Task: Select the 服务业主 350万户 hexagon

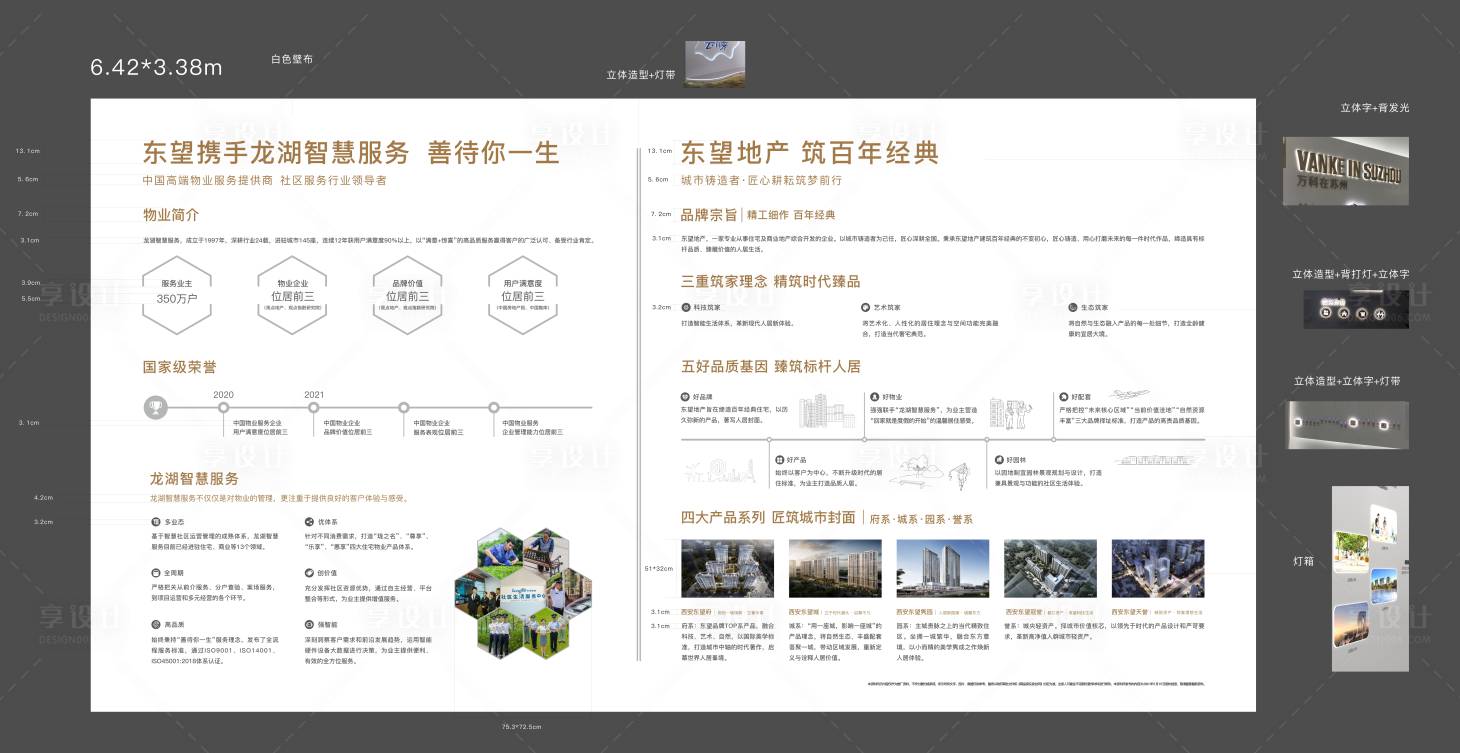Action: tap(179, 293)
